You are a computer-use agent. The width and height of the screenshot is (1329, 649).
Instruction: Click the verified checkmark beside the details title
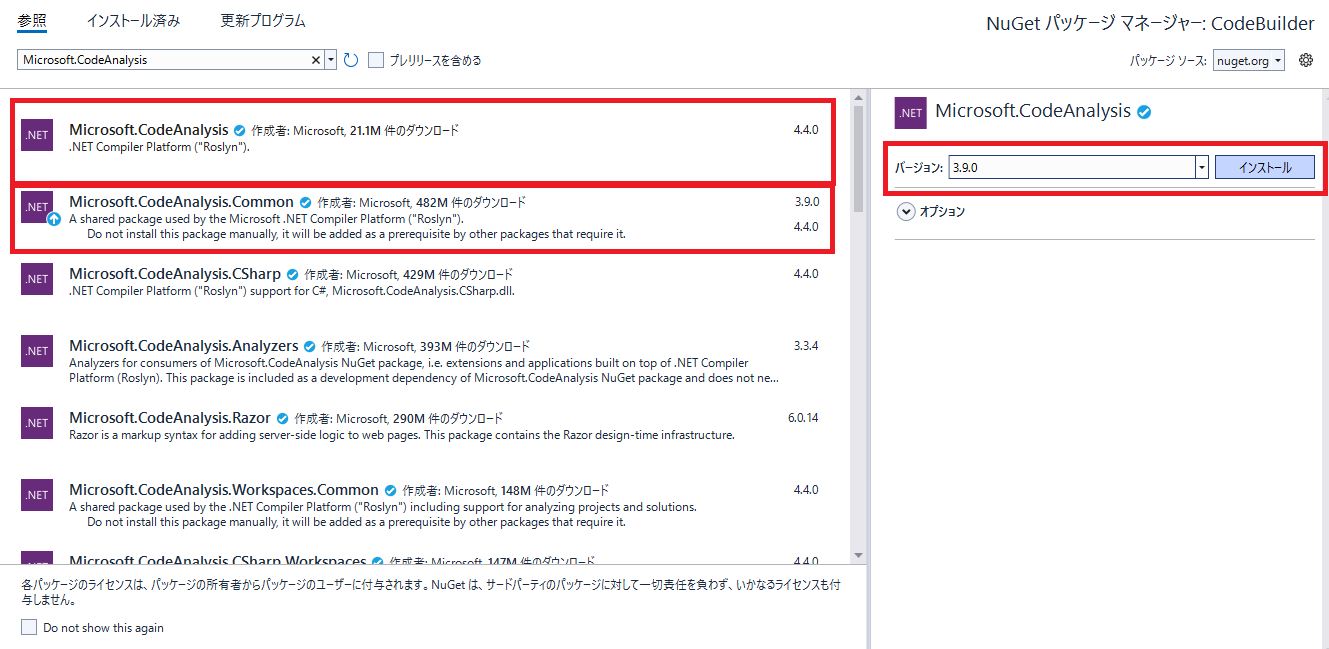(1144, 112)
